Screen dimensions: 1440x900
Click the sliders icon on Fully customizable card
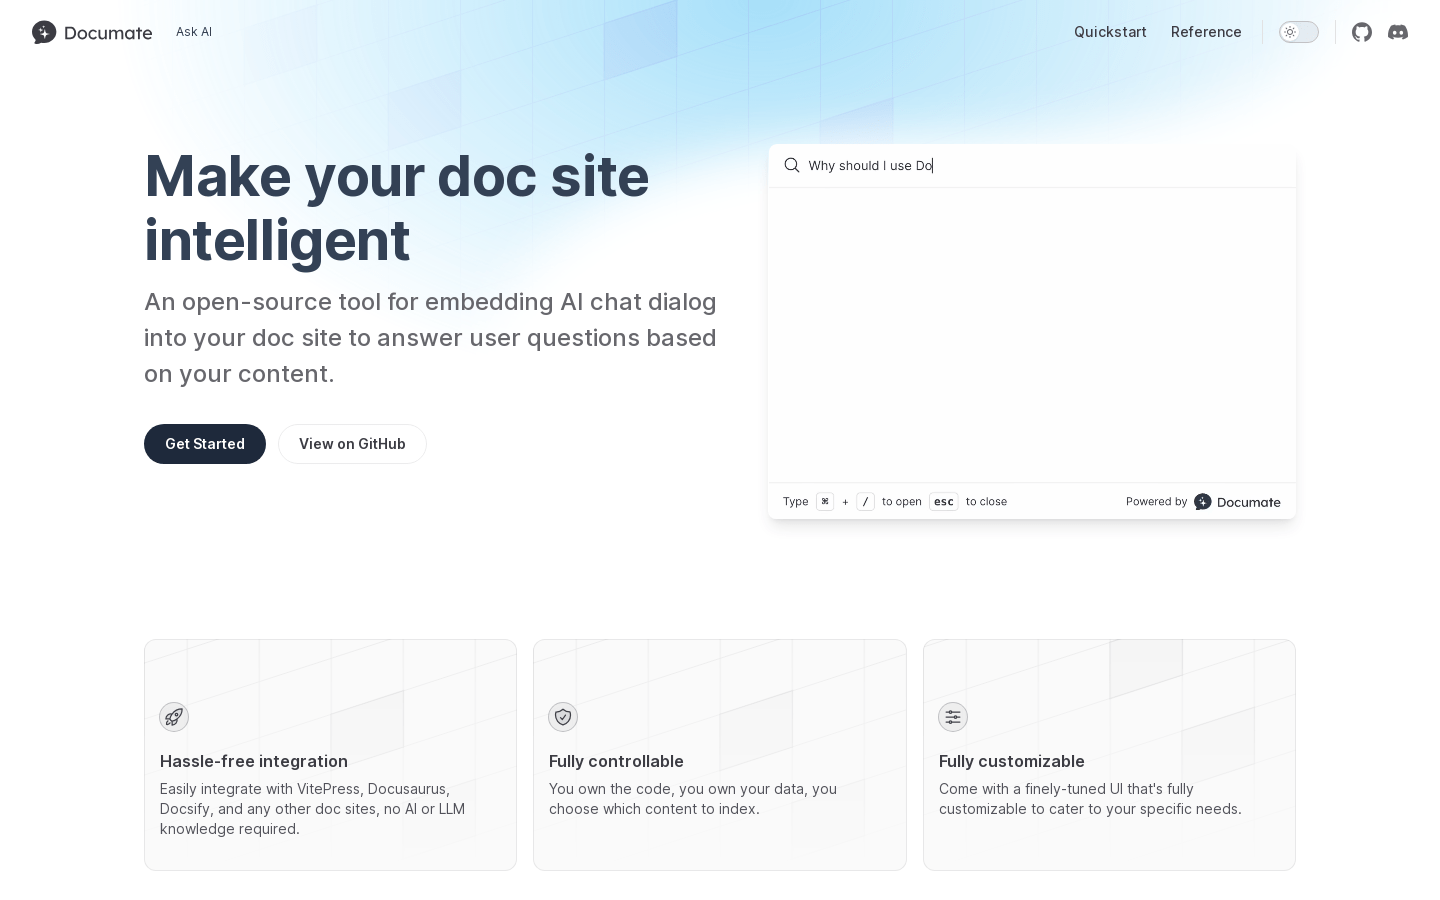tap(953, 717)
